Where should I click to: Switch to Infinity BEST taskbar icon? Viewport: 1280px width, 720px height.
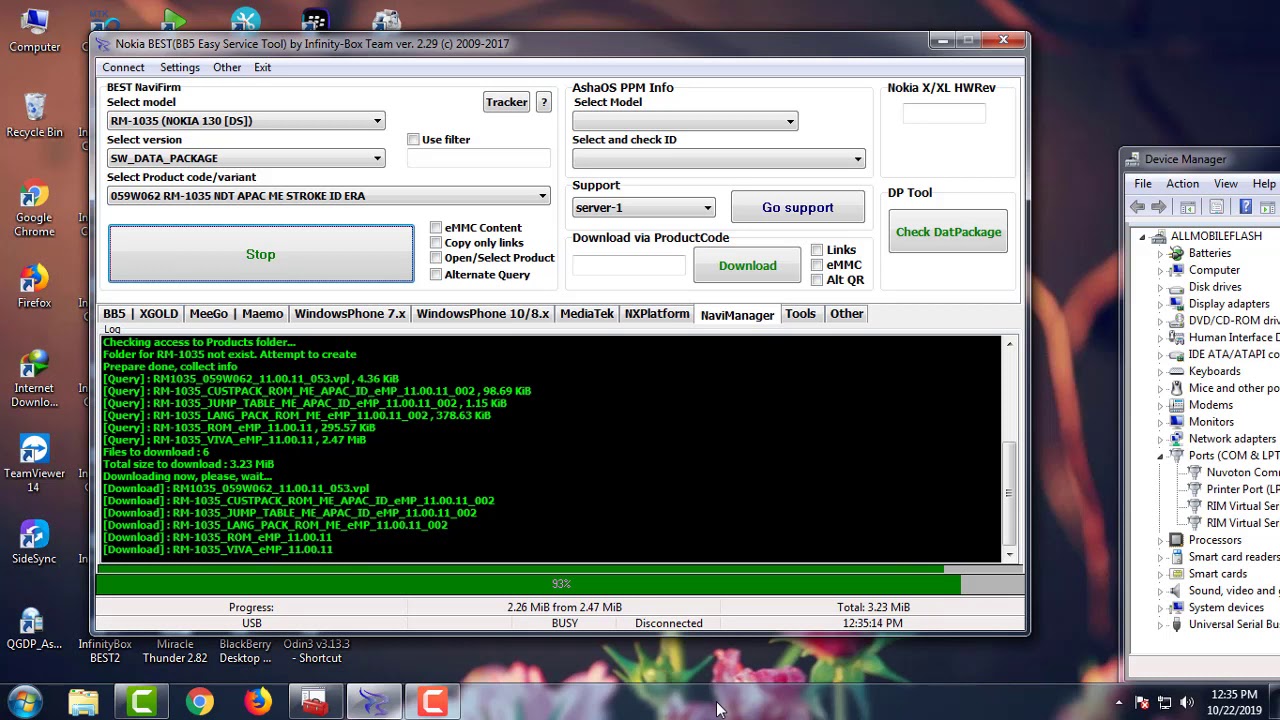point(374,702)
